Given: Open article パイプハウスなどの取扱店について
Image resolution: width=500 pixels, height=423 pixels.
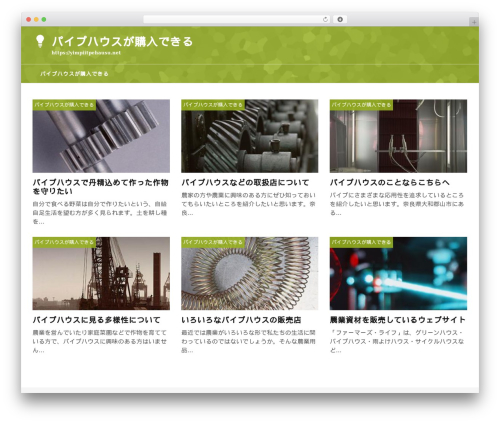Looking at the screenshot, I should point(245,182).
